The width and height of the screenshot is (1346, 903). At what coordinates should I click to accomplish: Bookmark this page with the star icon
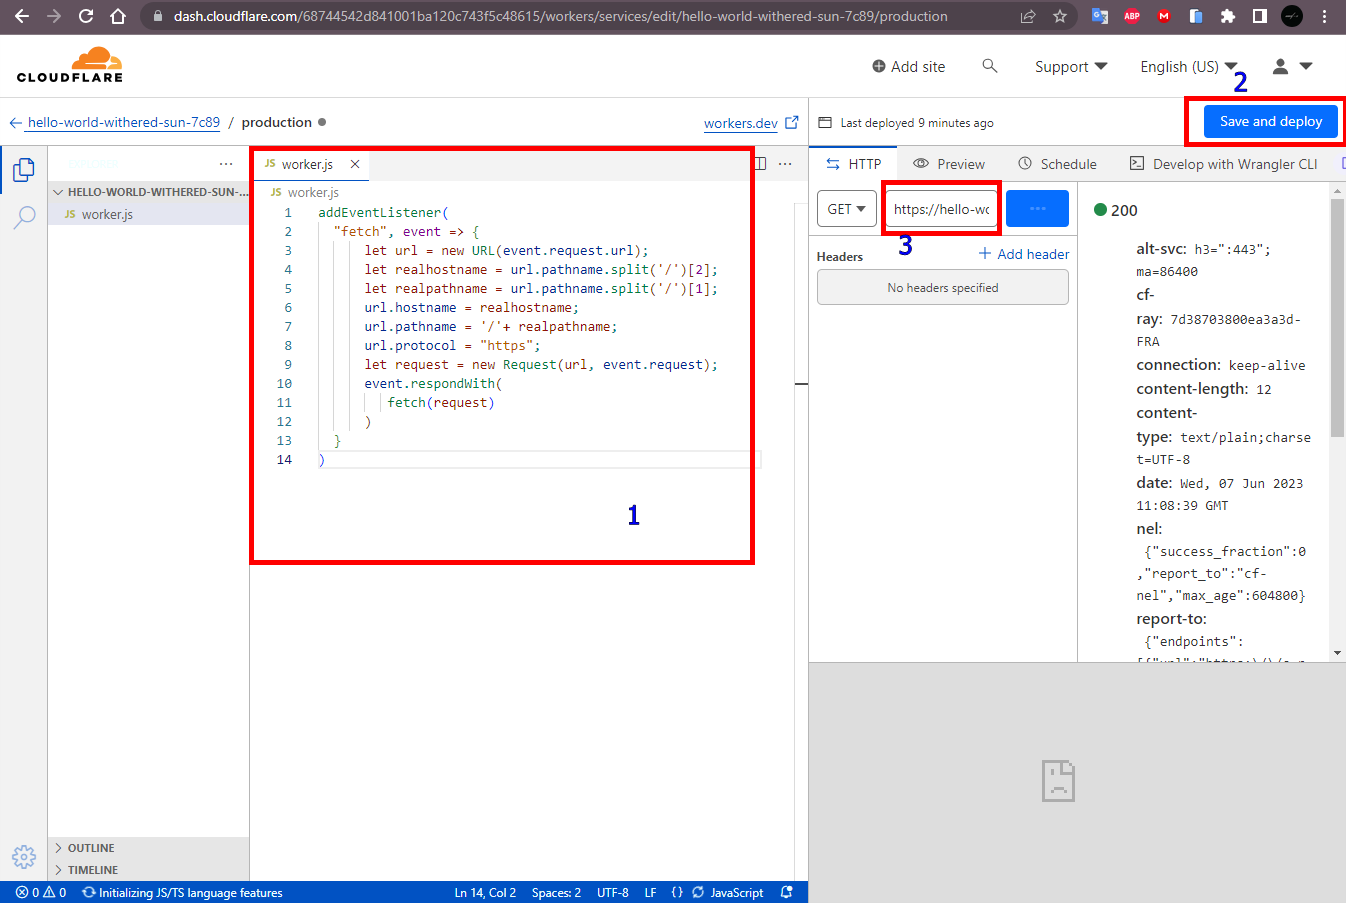pos(1060,16)
